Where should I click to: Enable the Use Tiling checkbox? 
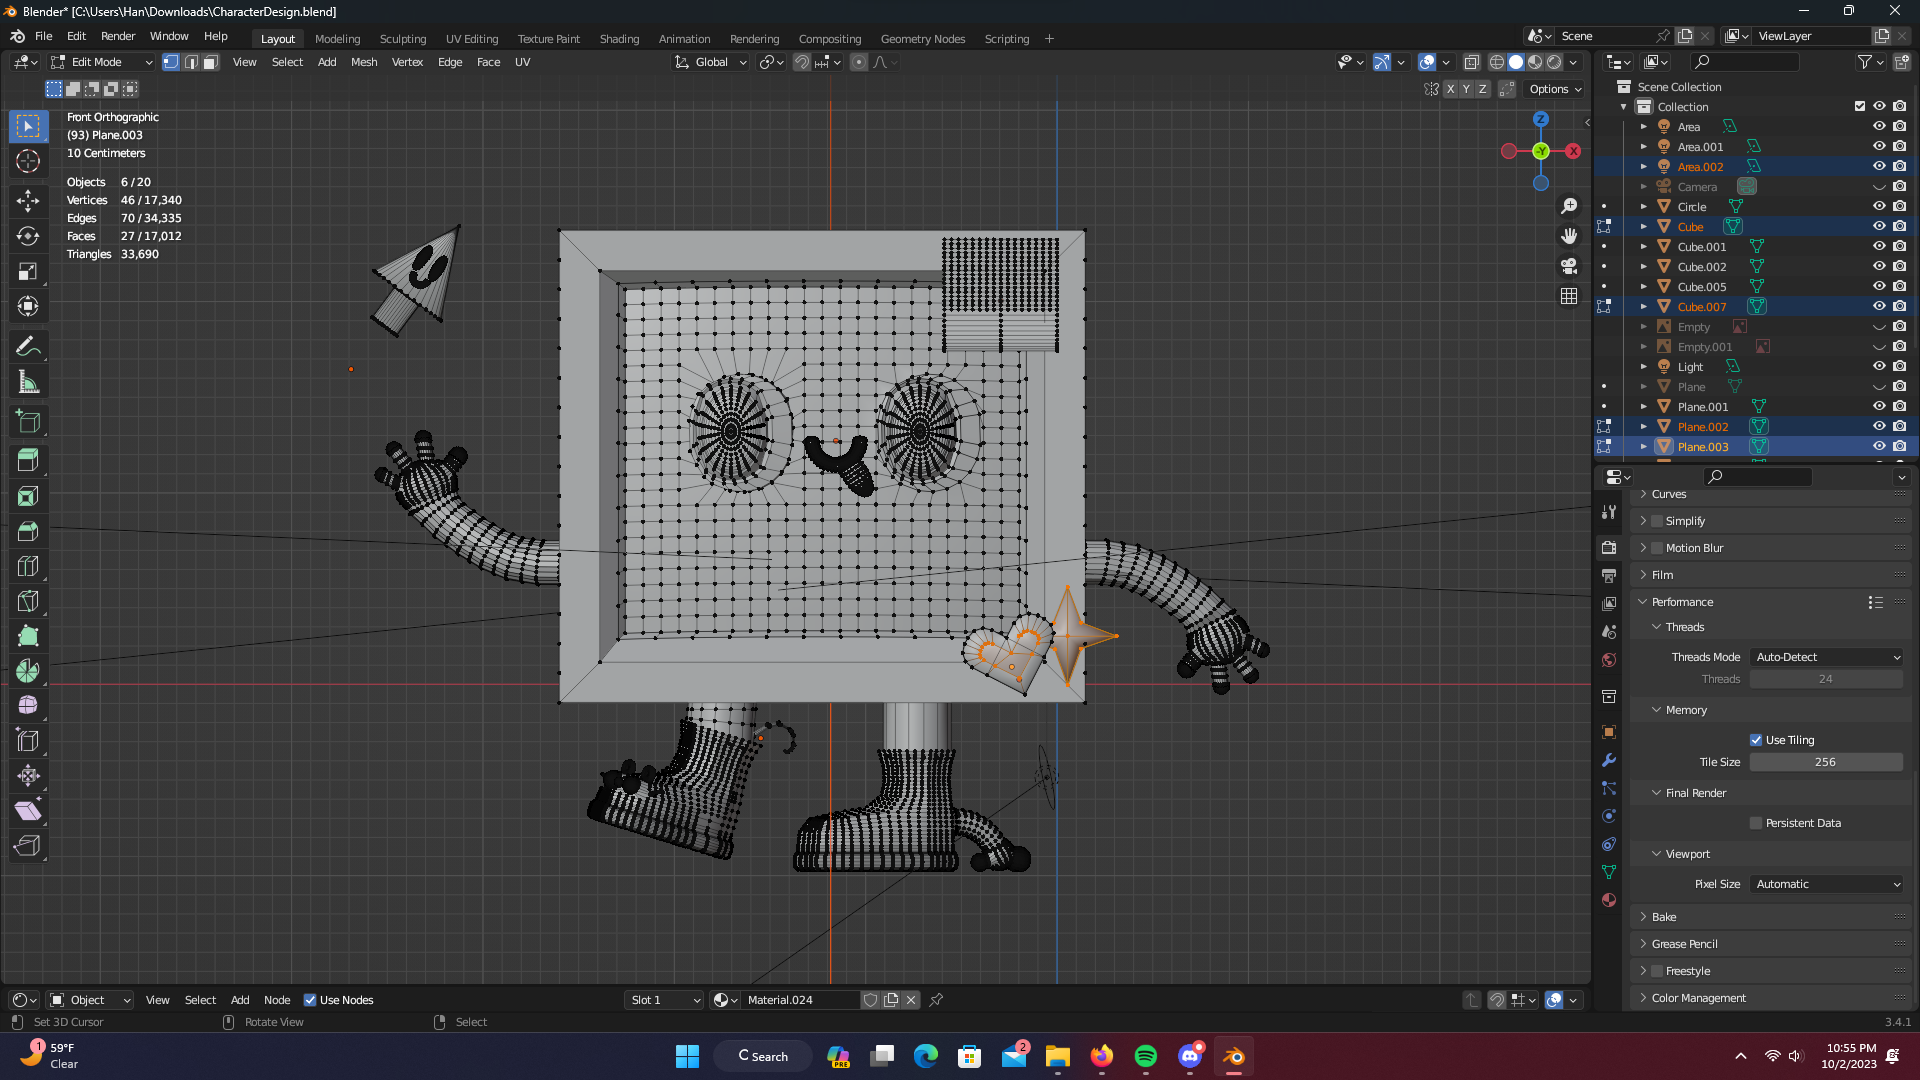pyautogui.click(x=1756, y=740)
